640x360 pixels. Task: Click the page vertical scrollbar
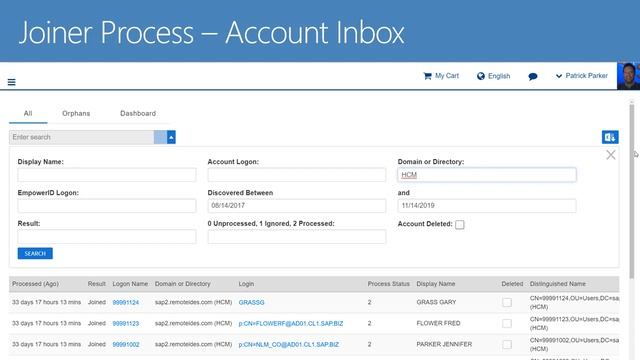coord(632,192)
